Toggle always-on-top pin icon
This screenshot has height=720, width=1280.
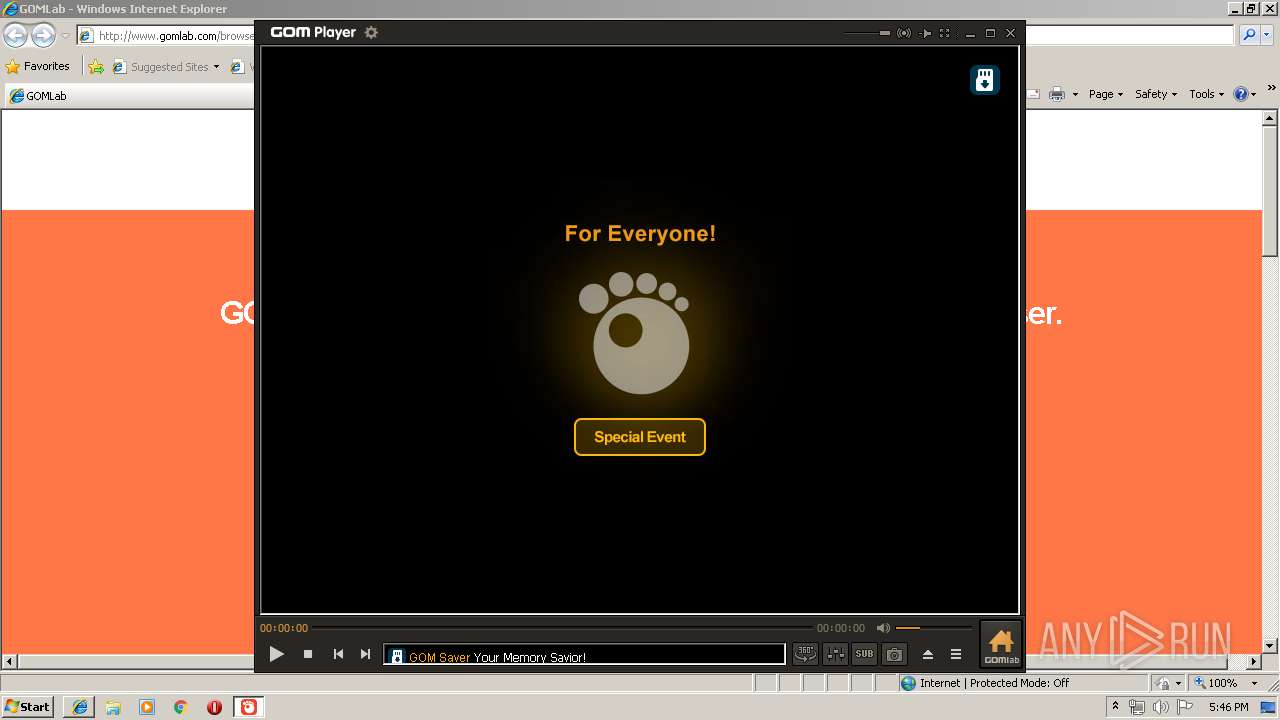pos(925,33)
